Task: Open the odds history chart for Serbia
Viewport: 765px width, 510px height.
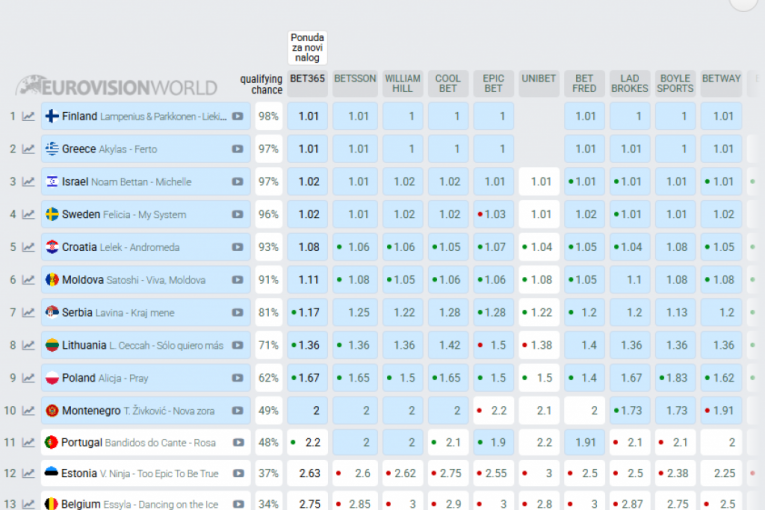Action: click(28, 312)
